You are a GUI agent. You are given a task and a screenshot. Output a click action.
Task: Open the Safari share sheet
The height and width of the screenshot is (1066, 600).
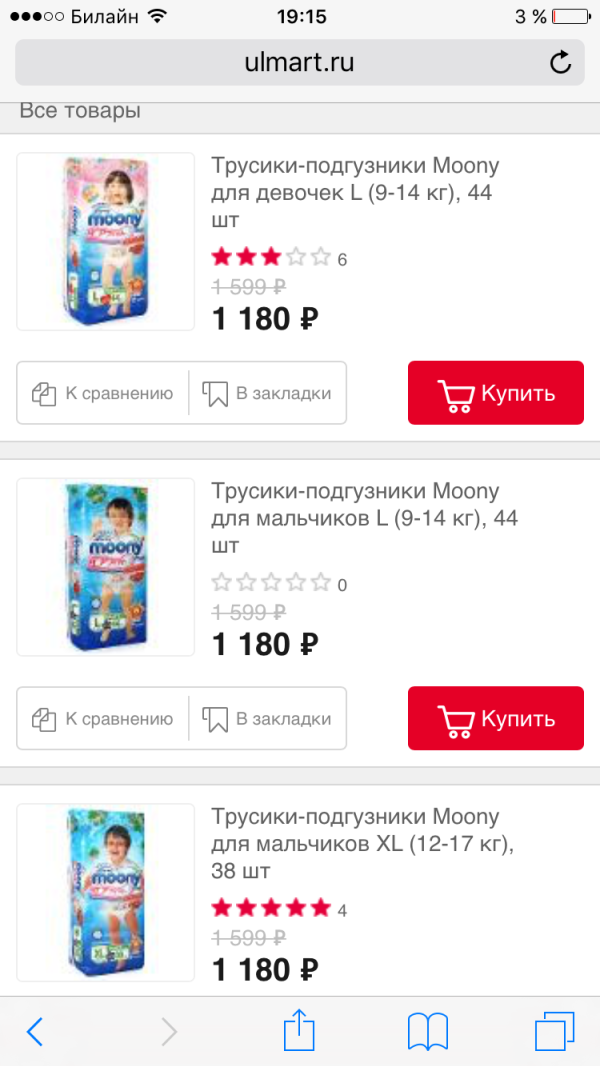click(x=299, y=1029)
